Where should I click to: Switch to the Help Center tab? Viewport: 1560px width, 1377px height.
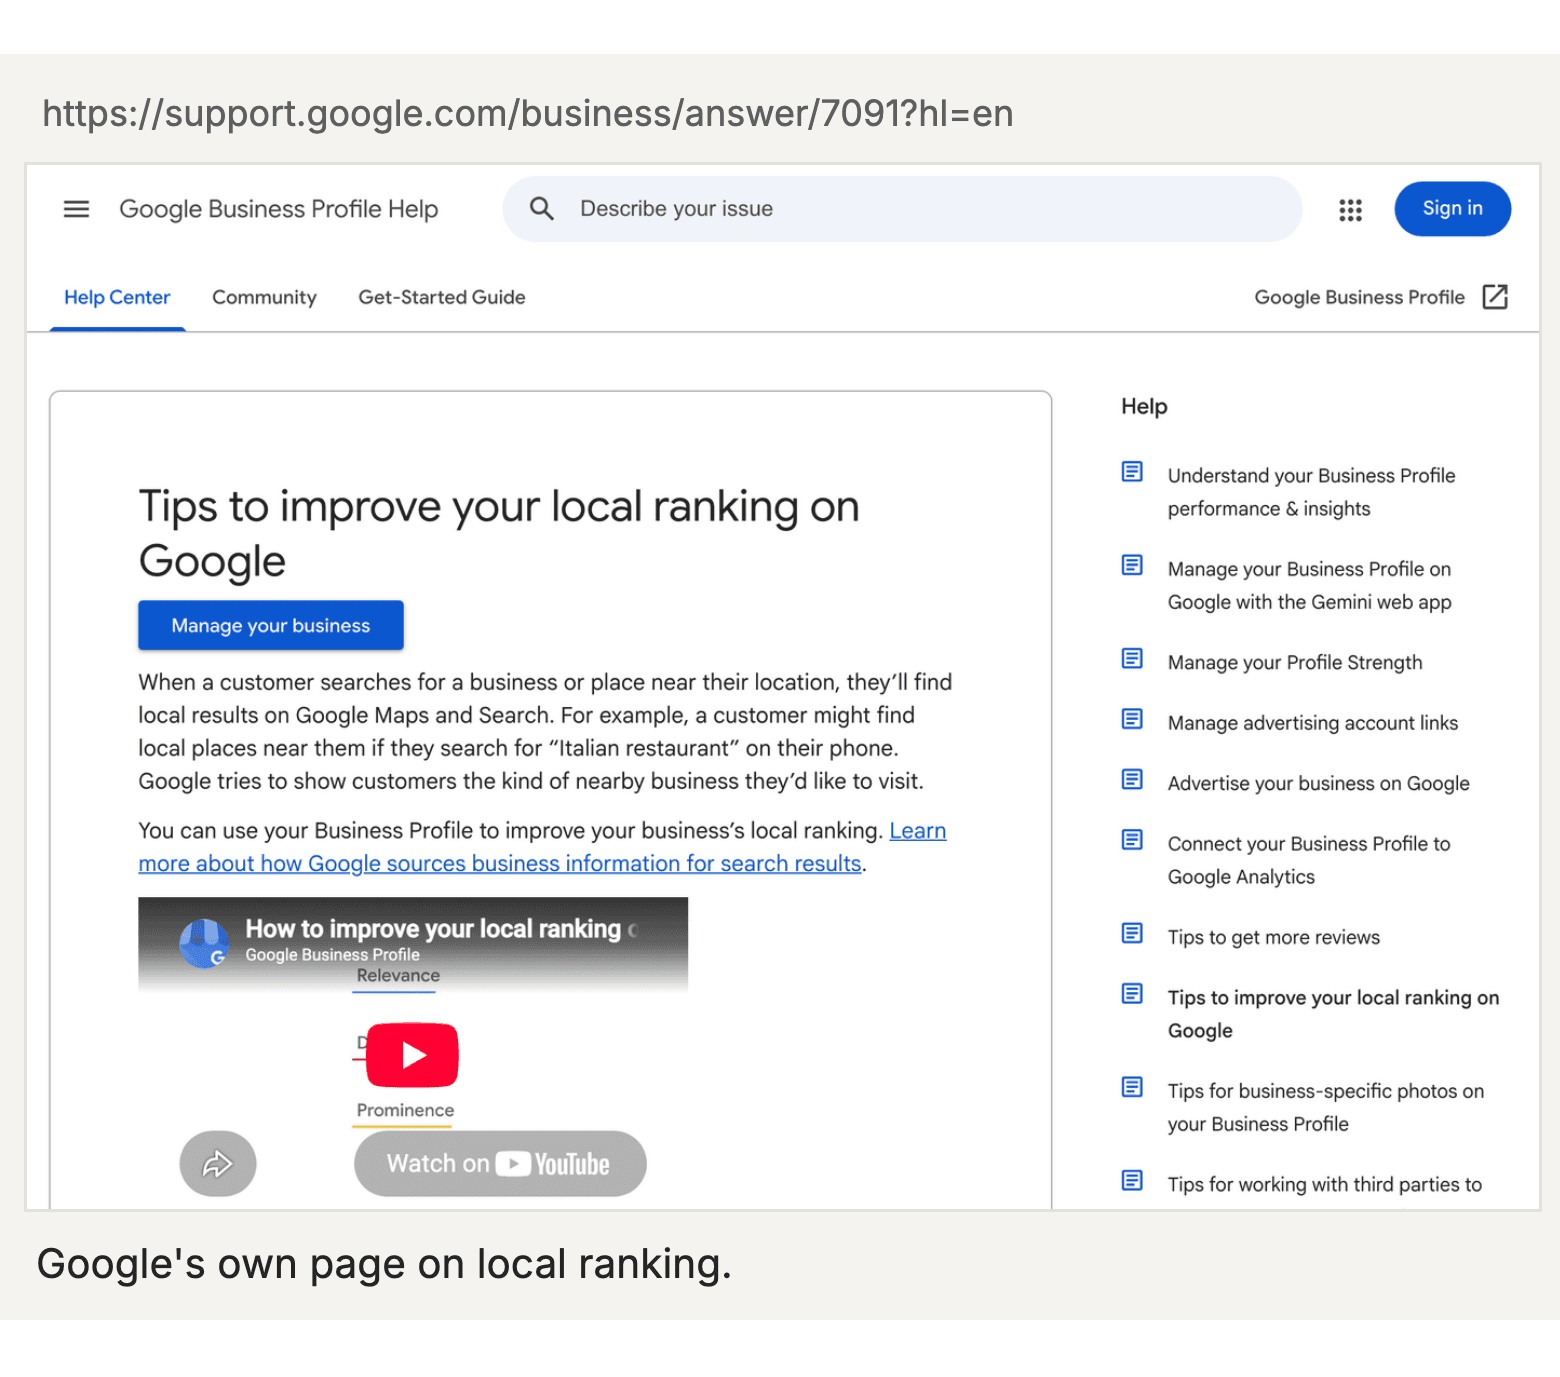(117, 297)
